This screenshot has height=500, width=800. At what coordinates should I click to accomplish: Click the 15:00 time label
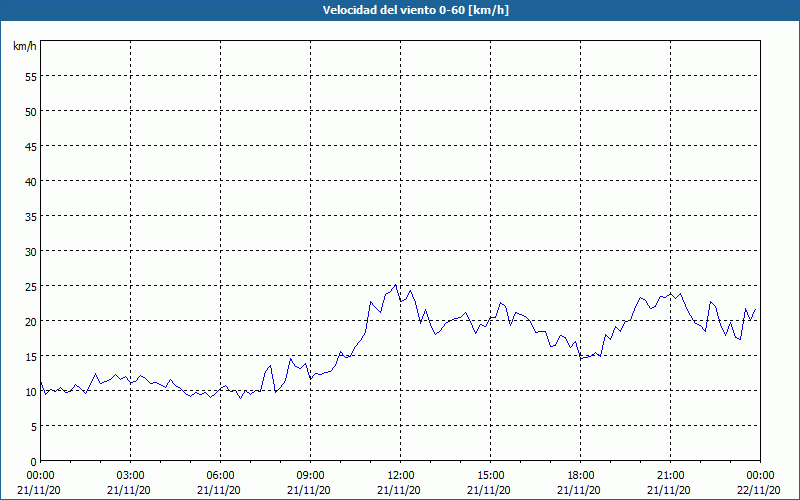490,476
